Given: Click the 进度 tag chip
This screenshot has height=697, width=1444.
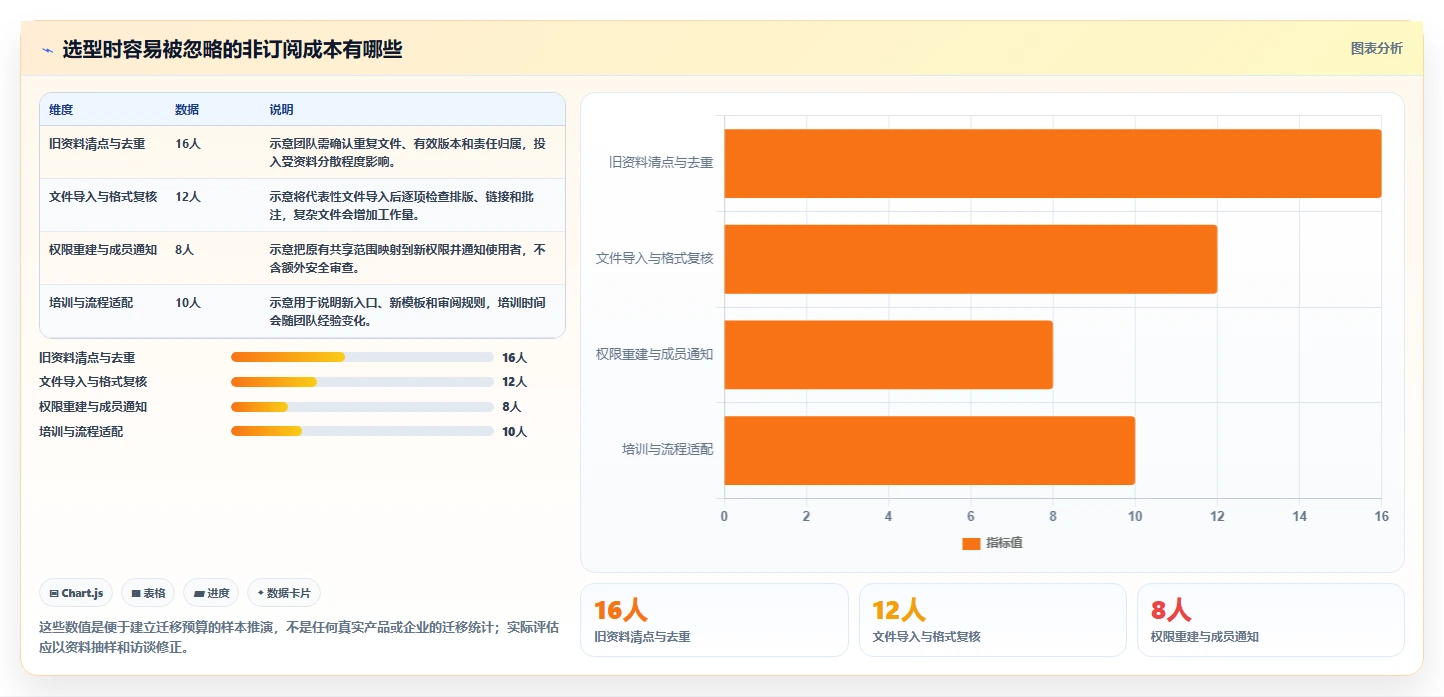Looking at the screenshot, I should pos(211,593).
